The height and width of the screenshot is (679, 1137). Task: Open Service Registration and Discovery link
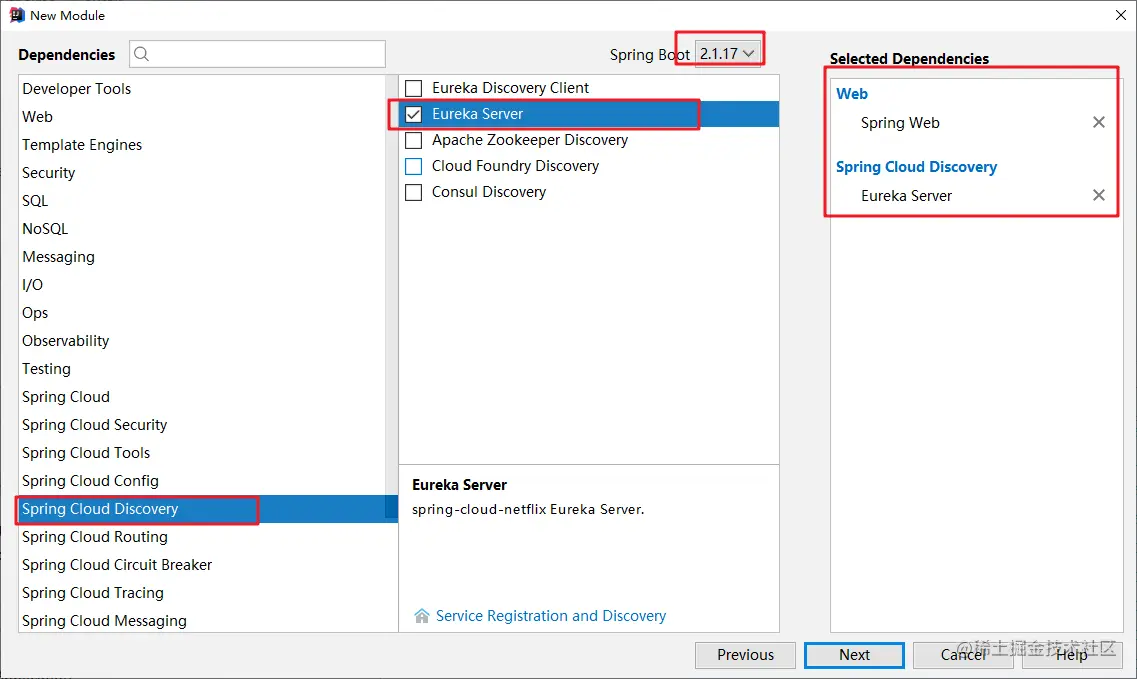pos(551,616)
